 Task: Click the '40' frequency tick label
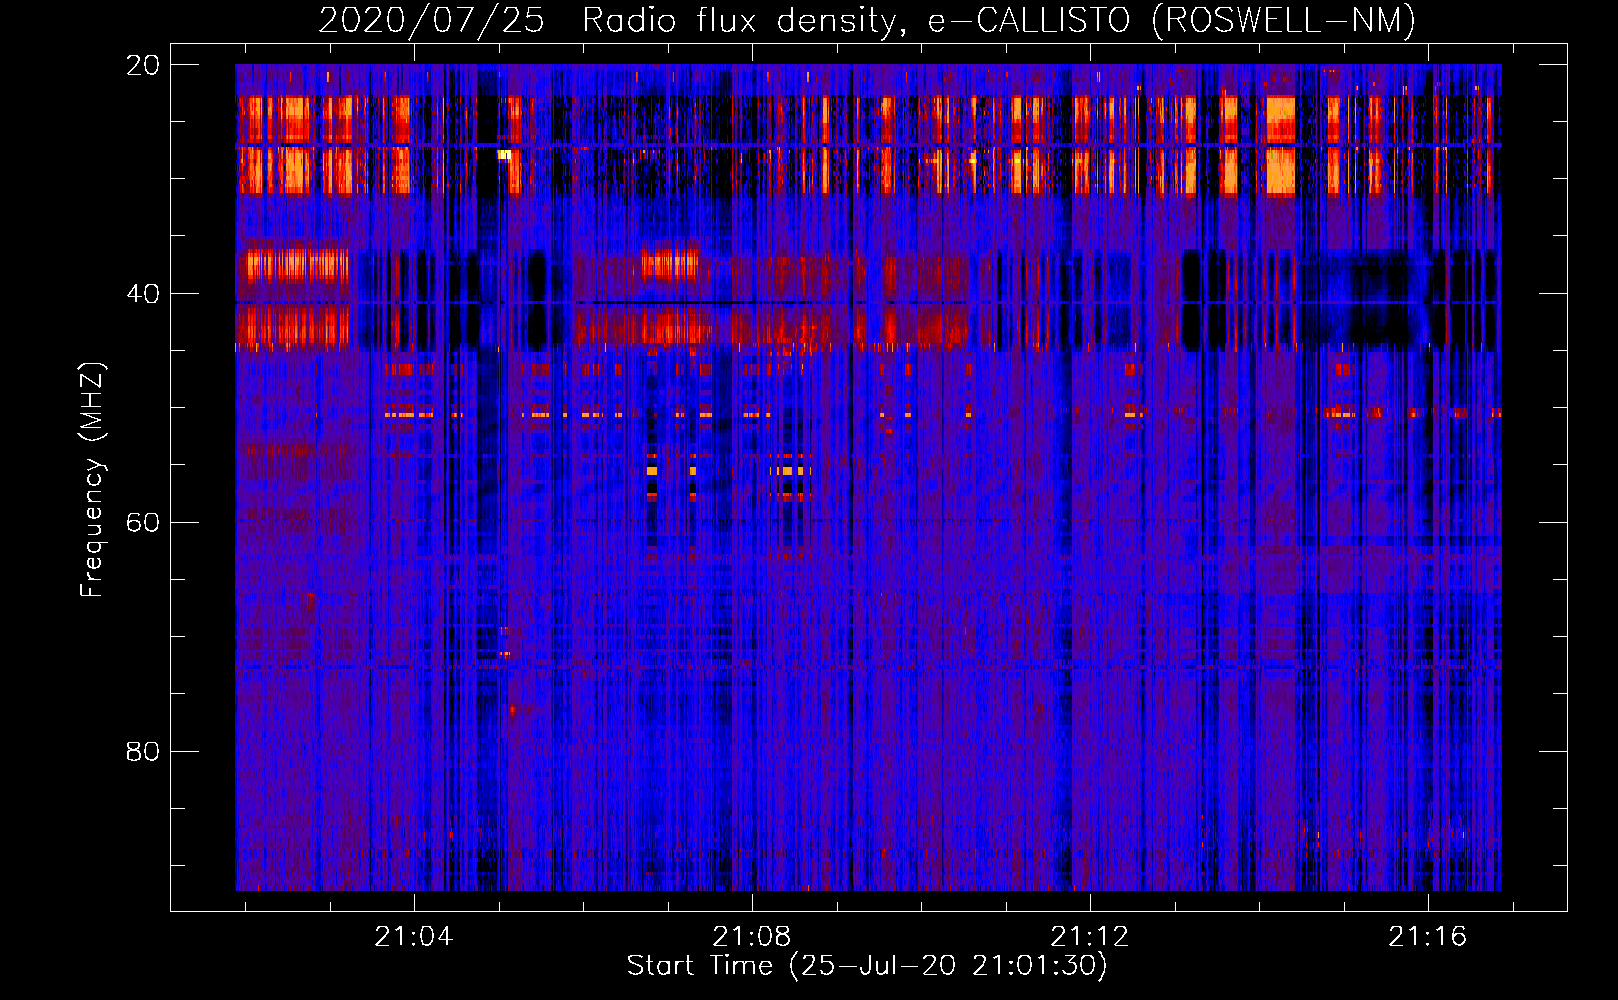click(x=143, y=294)
